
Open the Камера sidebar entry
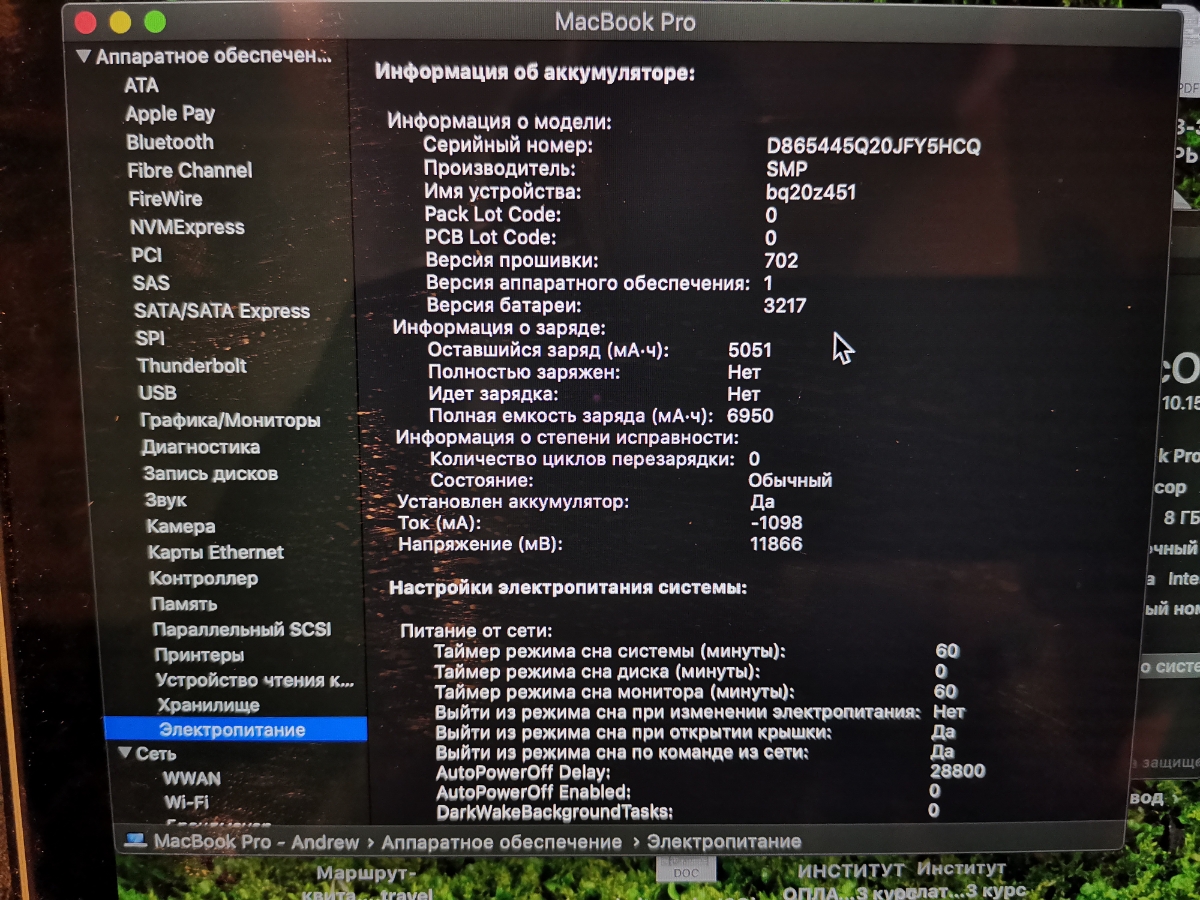click(180, 526)
